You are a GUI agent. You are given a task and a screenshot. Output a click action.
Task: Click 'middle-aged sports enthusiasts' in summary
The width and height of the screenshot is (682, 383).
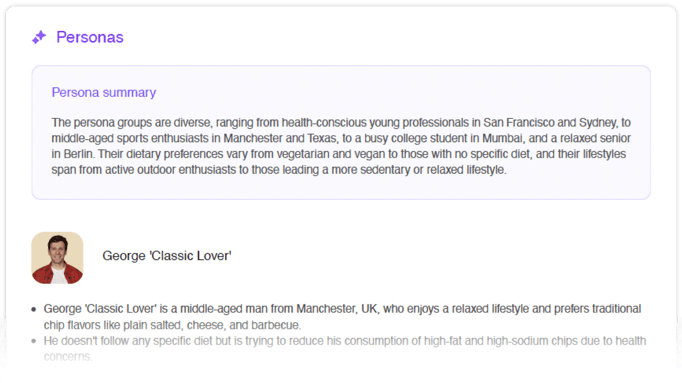(x=130, y=138)
